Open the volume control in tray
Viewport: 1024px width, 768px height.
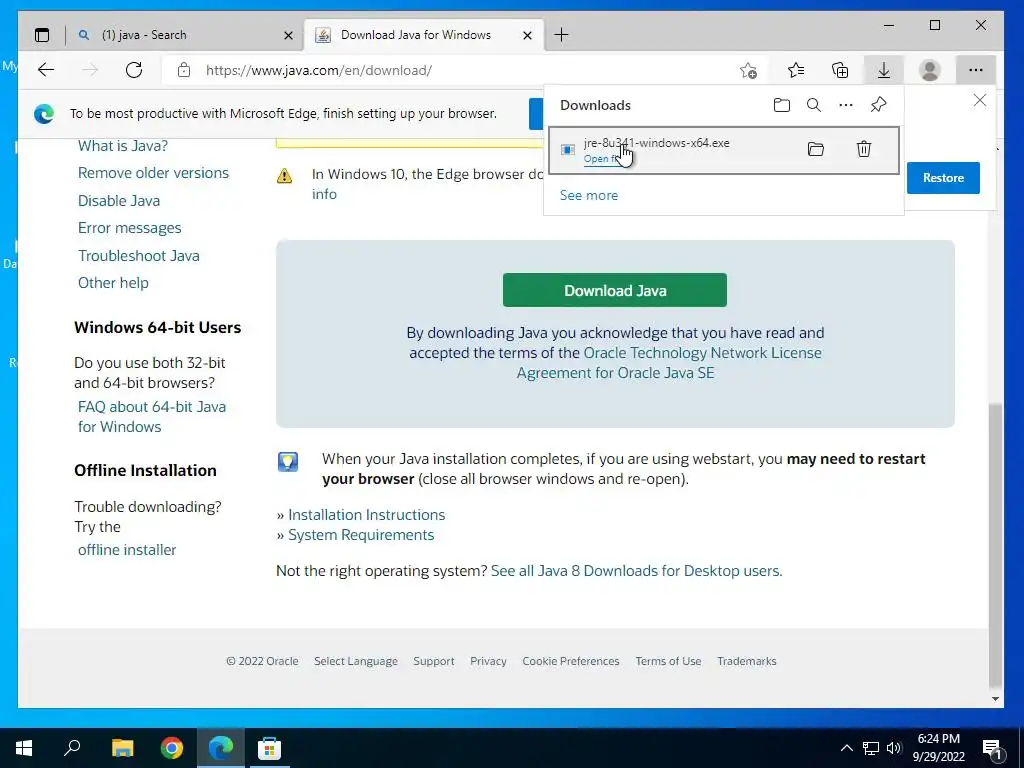894,748
